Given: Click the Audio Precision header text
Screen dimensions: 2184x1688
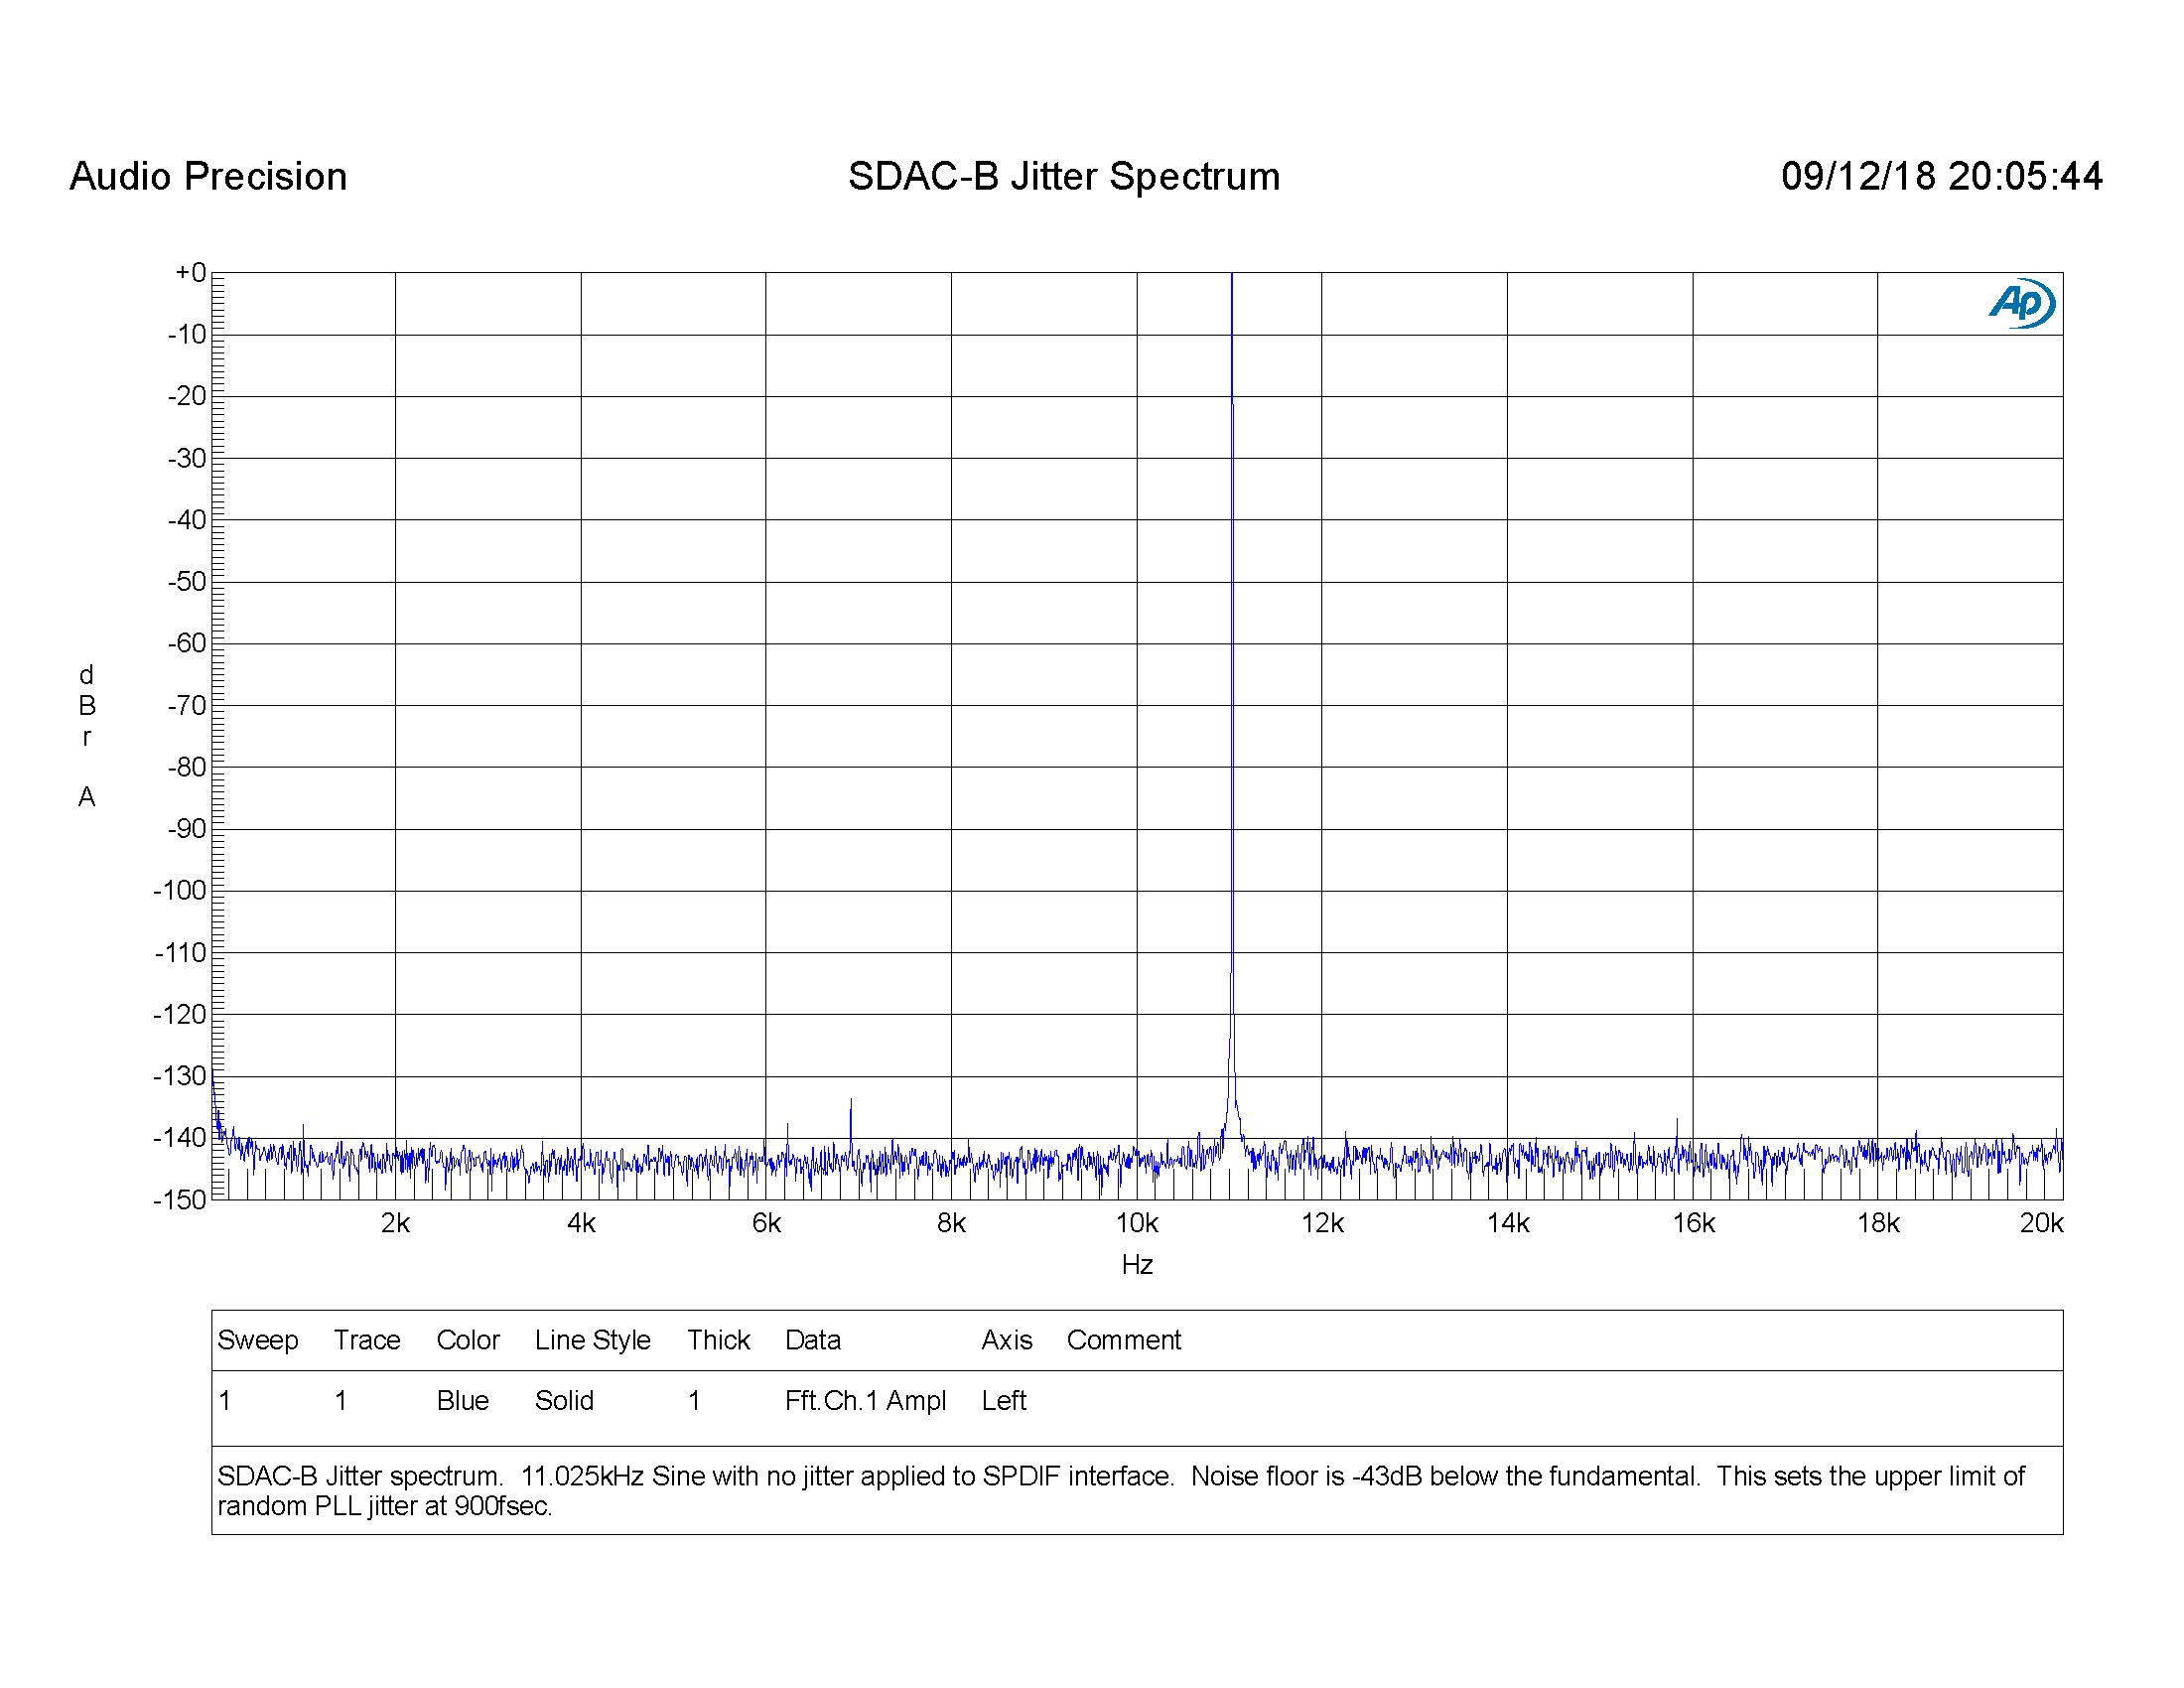Looking at the screenshot, I should click(208, 177).
